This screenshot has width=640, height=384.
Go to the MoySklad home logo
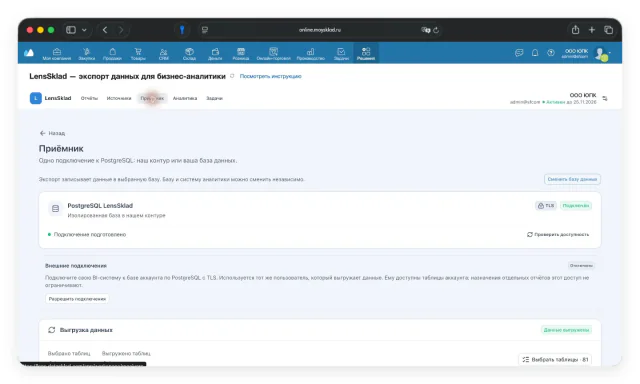click(29, 53)
